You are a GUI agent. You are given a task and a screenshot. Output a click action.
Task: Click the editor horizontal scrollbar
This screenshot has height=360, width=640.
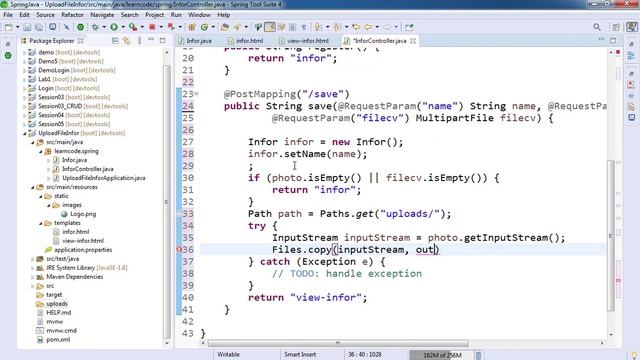click(x=338, y=343)
